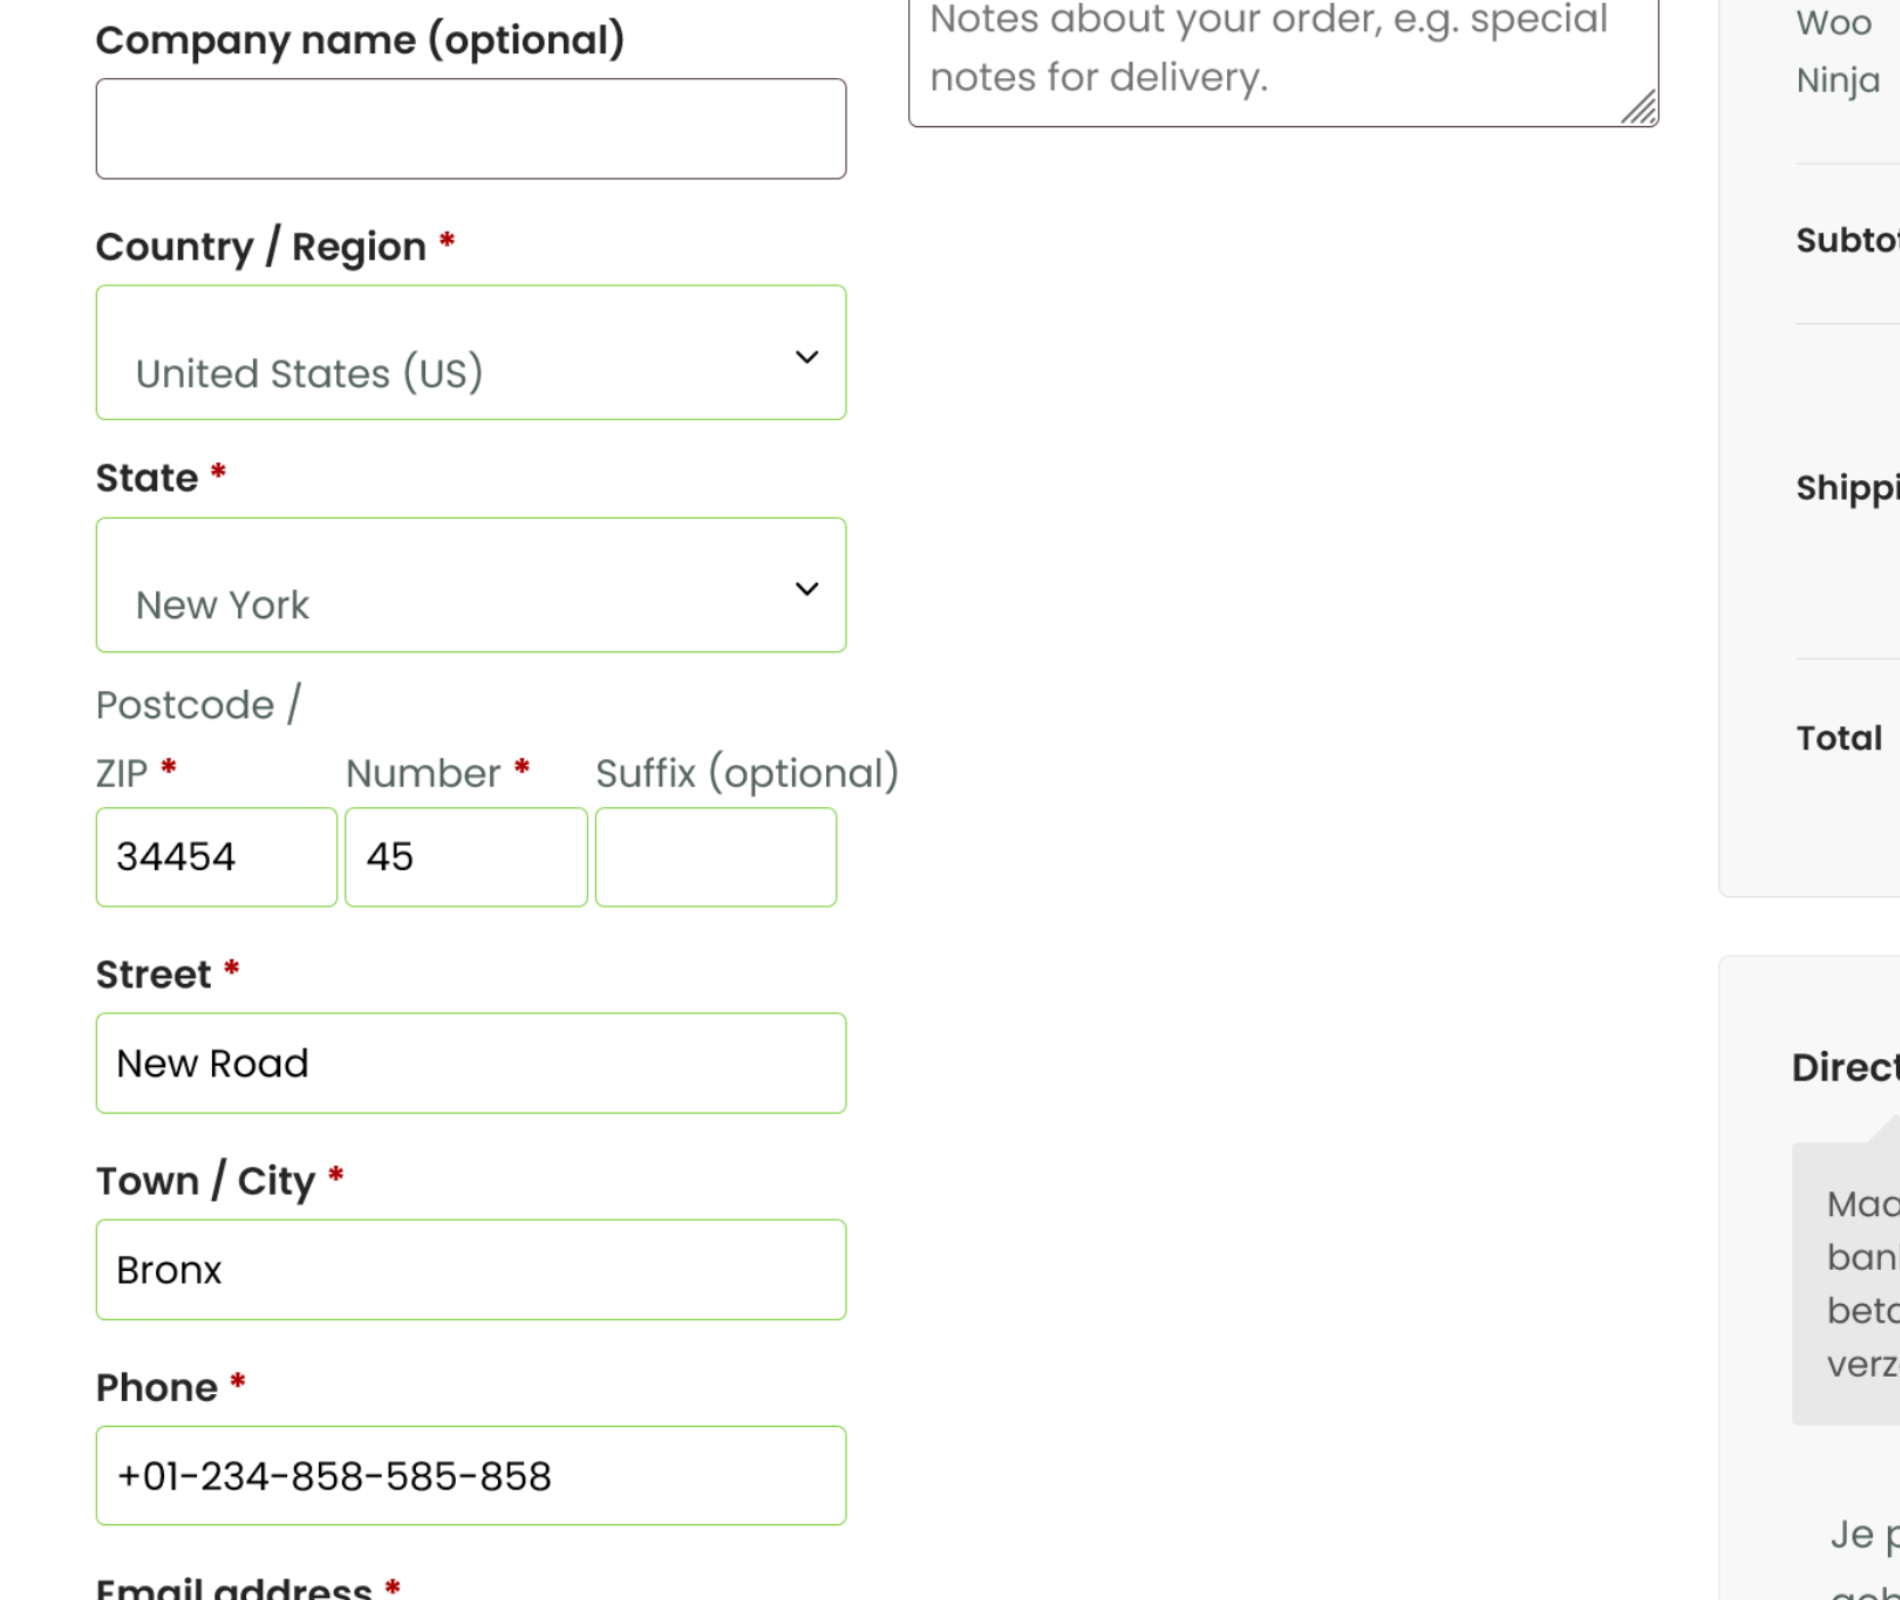Click into the ZIP field containing 34454
The height and width of the screenshot is (1600, 1900).
[x=216, y=857]
